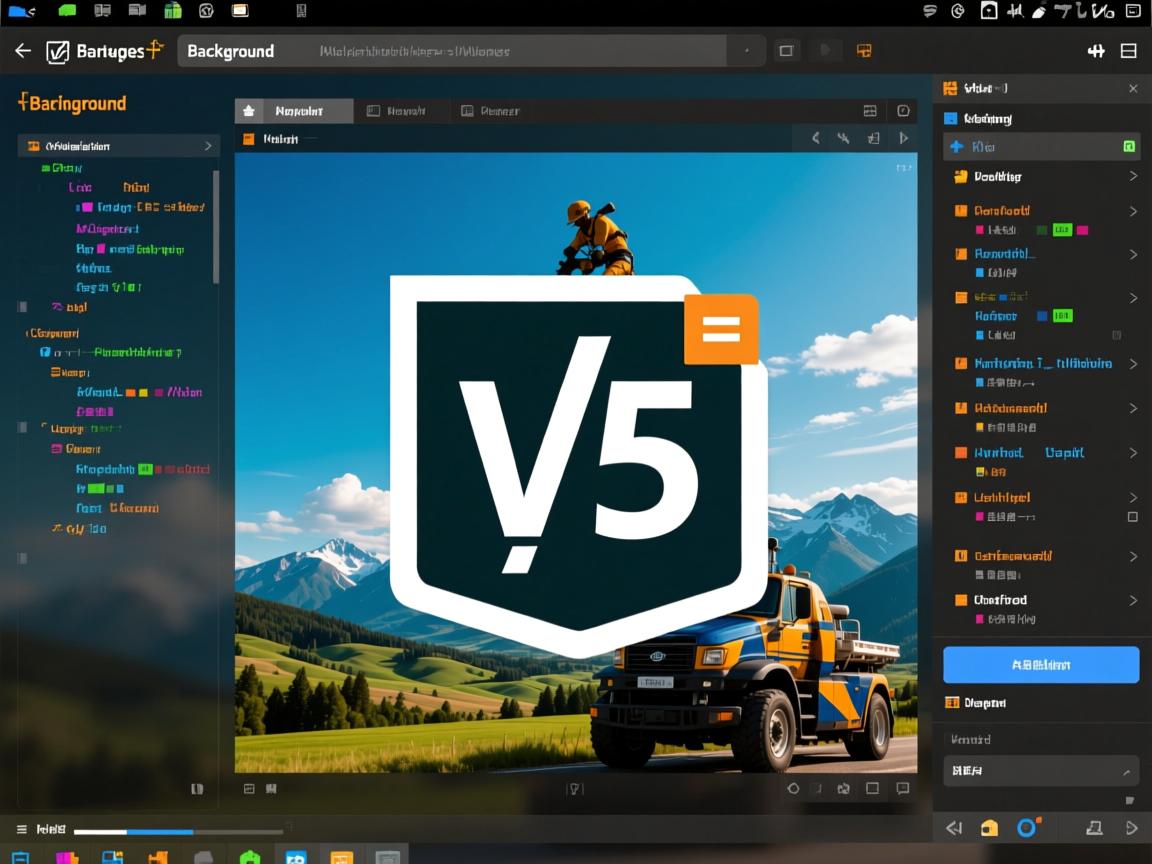The image size is (1152, 864).
Task: Click the left-pointing chevron above the canvas
Action: pos(816,139)
